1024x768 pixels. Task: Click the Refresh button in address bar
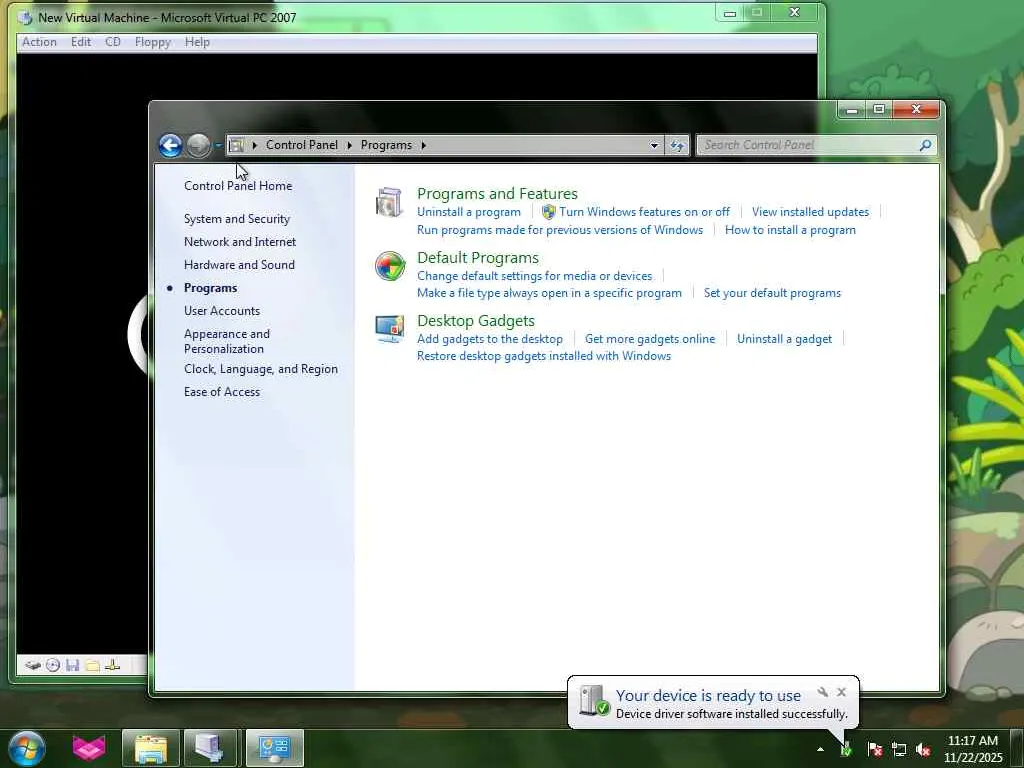click(x=677, y=145)
